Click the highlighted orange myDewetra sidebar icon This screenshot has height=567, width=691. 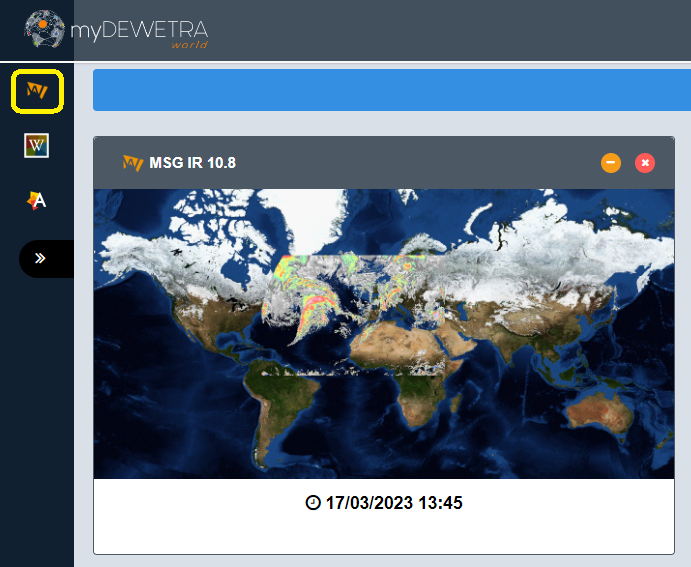coord(37,92)
